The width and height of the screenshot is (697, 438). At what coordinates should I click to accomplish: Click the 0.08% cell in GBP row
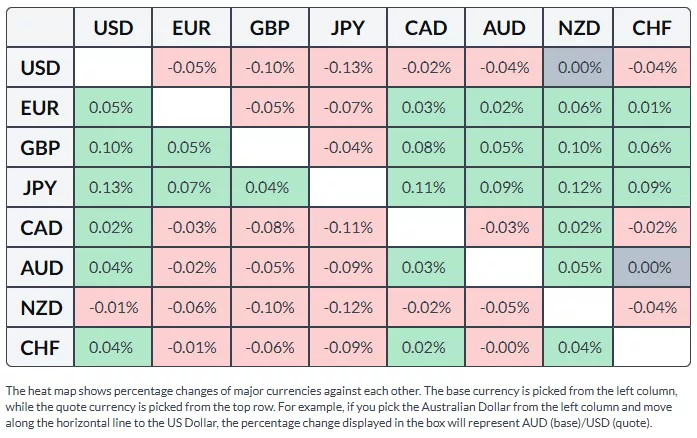pos(426,148)
